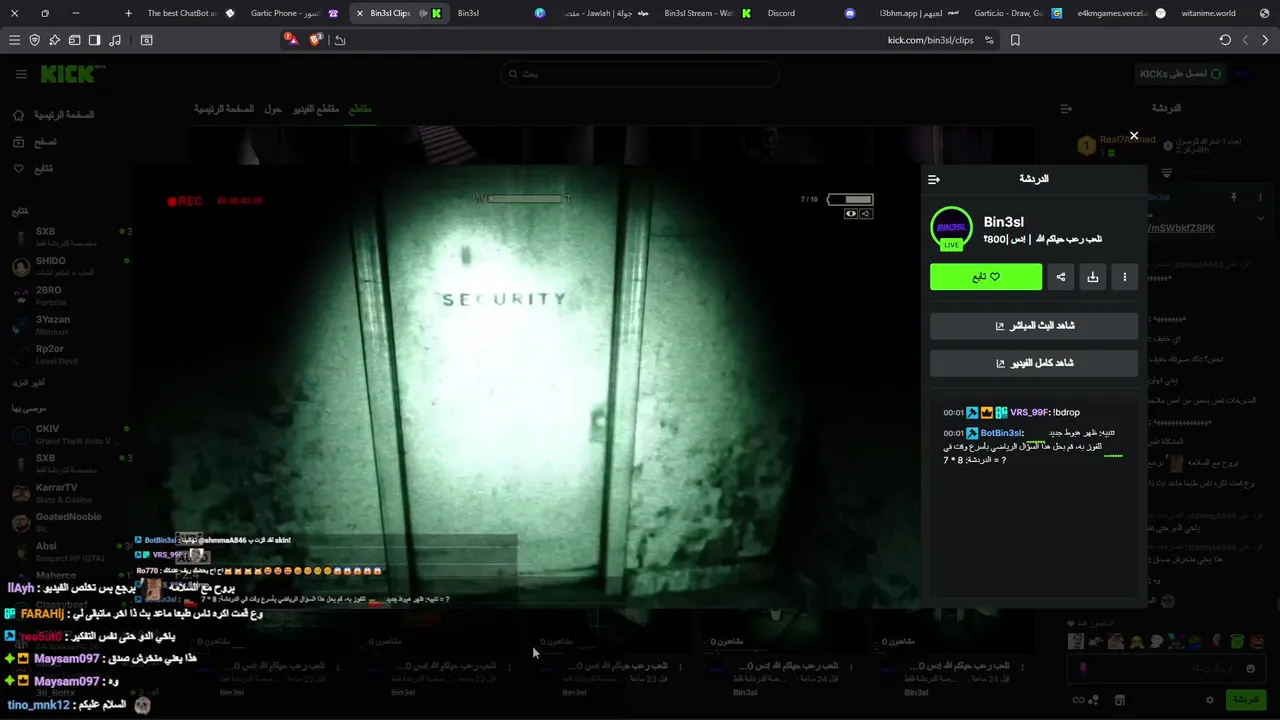Collapse the background stream chat panel icon
1280x720 pixels.
1066,108
